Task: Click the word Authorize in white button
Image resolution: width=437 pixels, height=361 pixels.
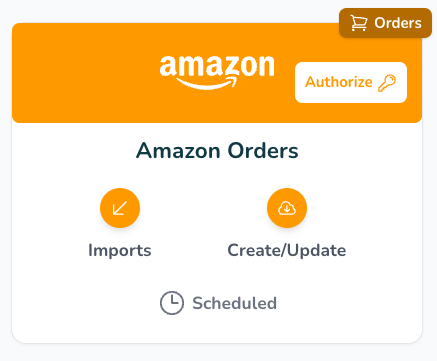Action: pyautogui.click(x=339, y=82)
